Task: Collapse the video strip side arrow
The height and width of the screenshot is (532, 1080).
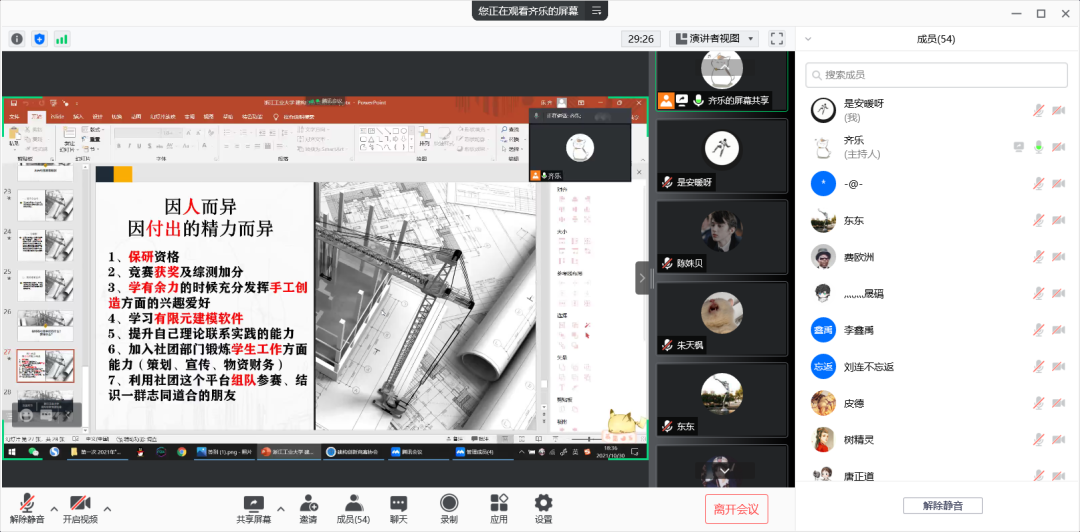Action: point(642,278)
